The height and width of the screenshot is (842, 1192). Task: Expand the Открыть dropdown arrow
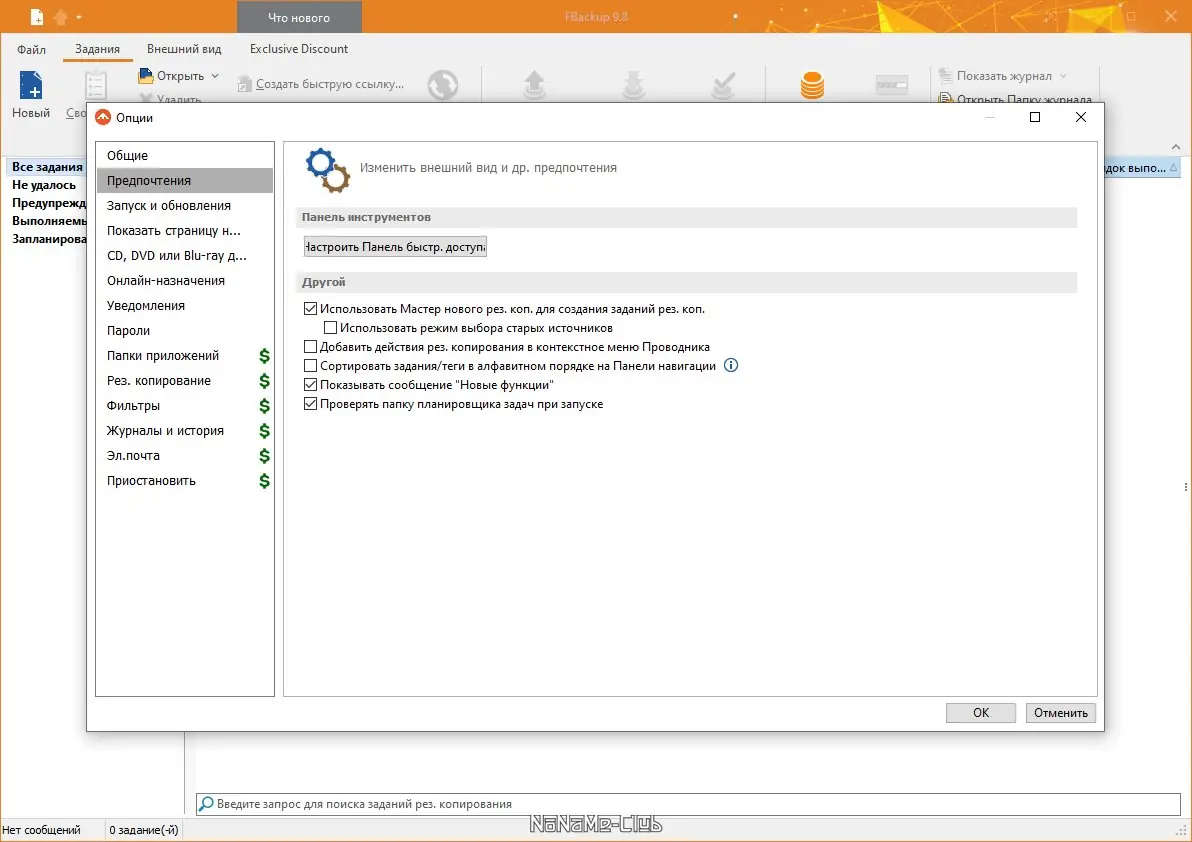pyautogui.click(x=215, y=76)
